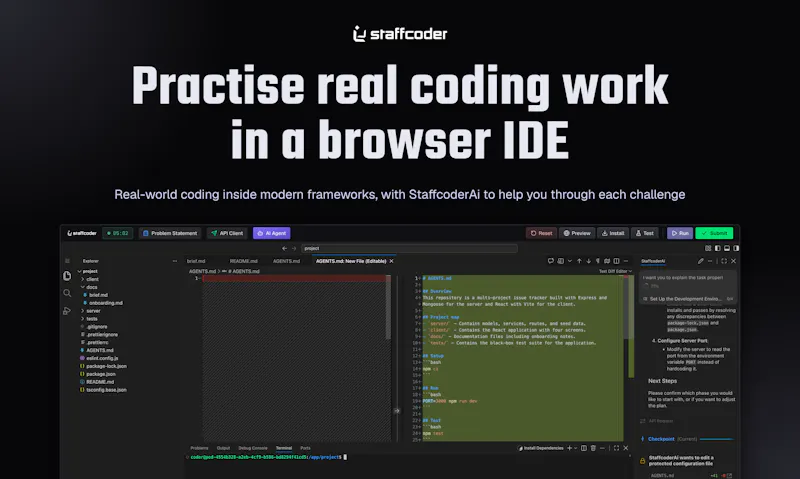Expand the server folder
Viewport: 800px width, 479px height.
click(83, 311)
